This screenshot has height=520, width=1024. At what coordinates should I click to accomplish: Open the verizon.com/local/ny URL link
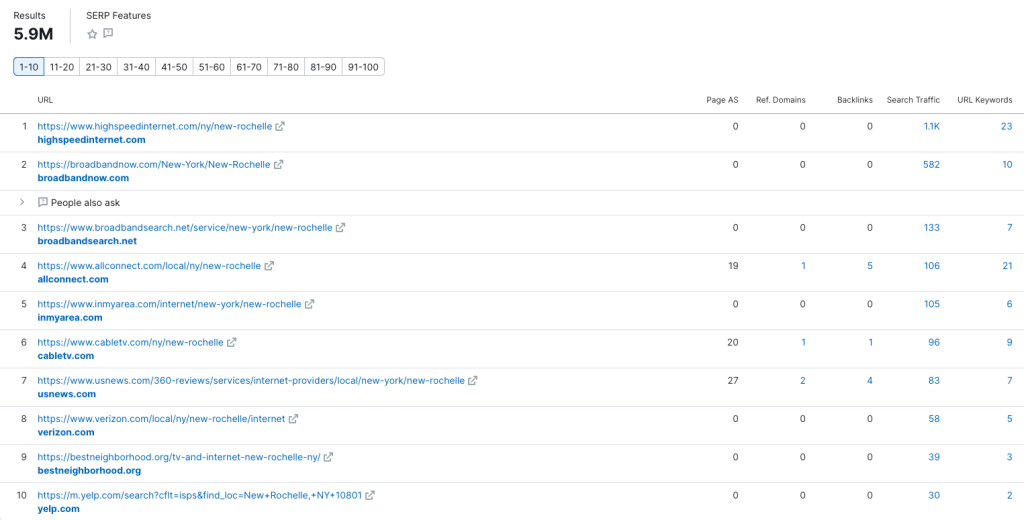pyautogui.click(x=161, y=419)
